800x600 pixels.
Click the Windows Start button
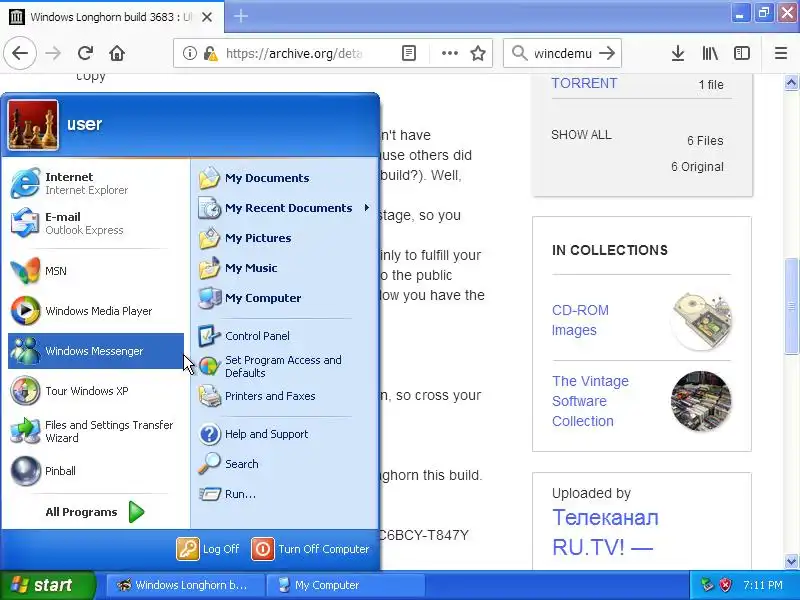pos(47,585)
